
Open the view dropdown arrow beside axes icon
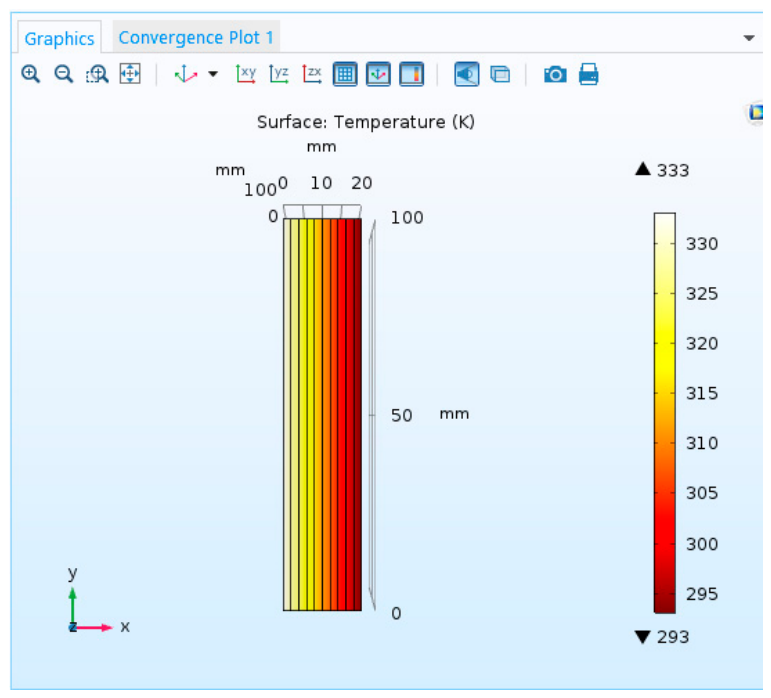pos(213,74)
